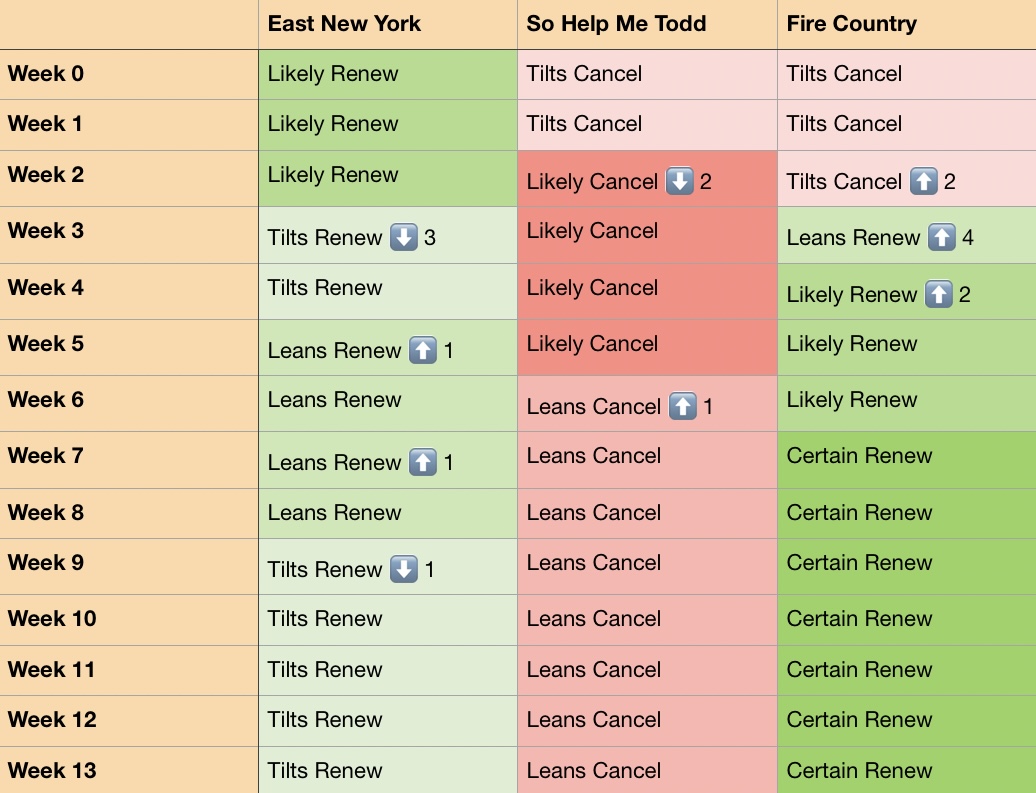Click So Help Me Todd Week 1 Tilts Cancel cell
Viewport: 1036px width, 793px height.
click(x=648, y=125)
